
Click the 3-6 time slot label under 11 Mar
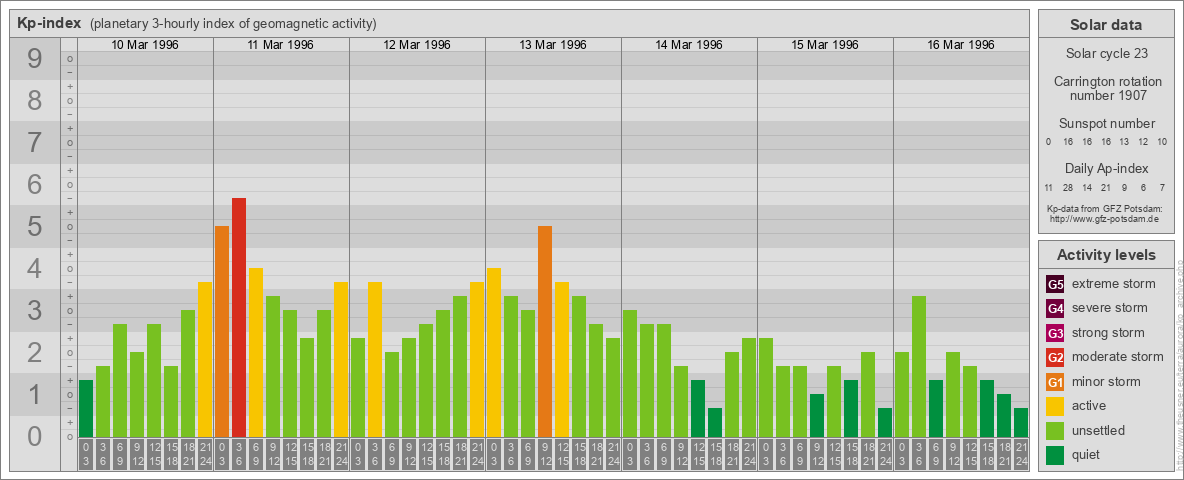pos(239,454)
